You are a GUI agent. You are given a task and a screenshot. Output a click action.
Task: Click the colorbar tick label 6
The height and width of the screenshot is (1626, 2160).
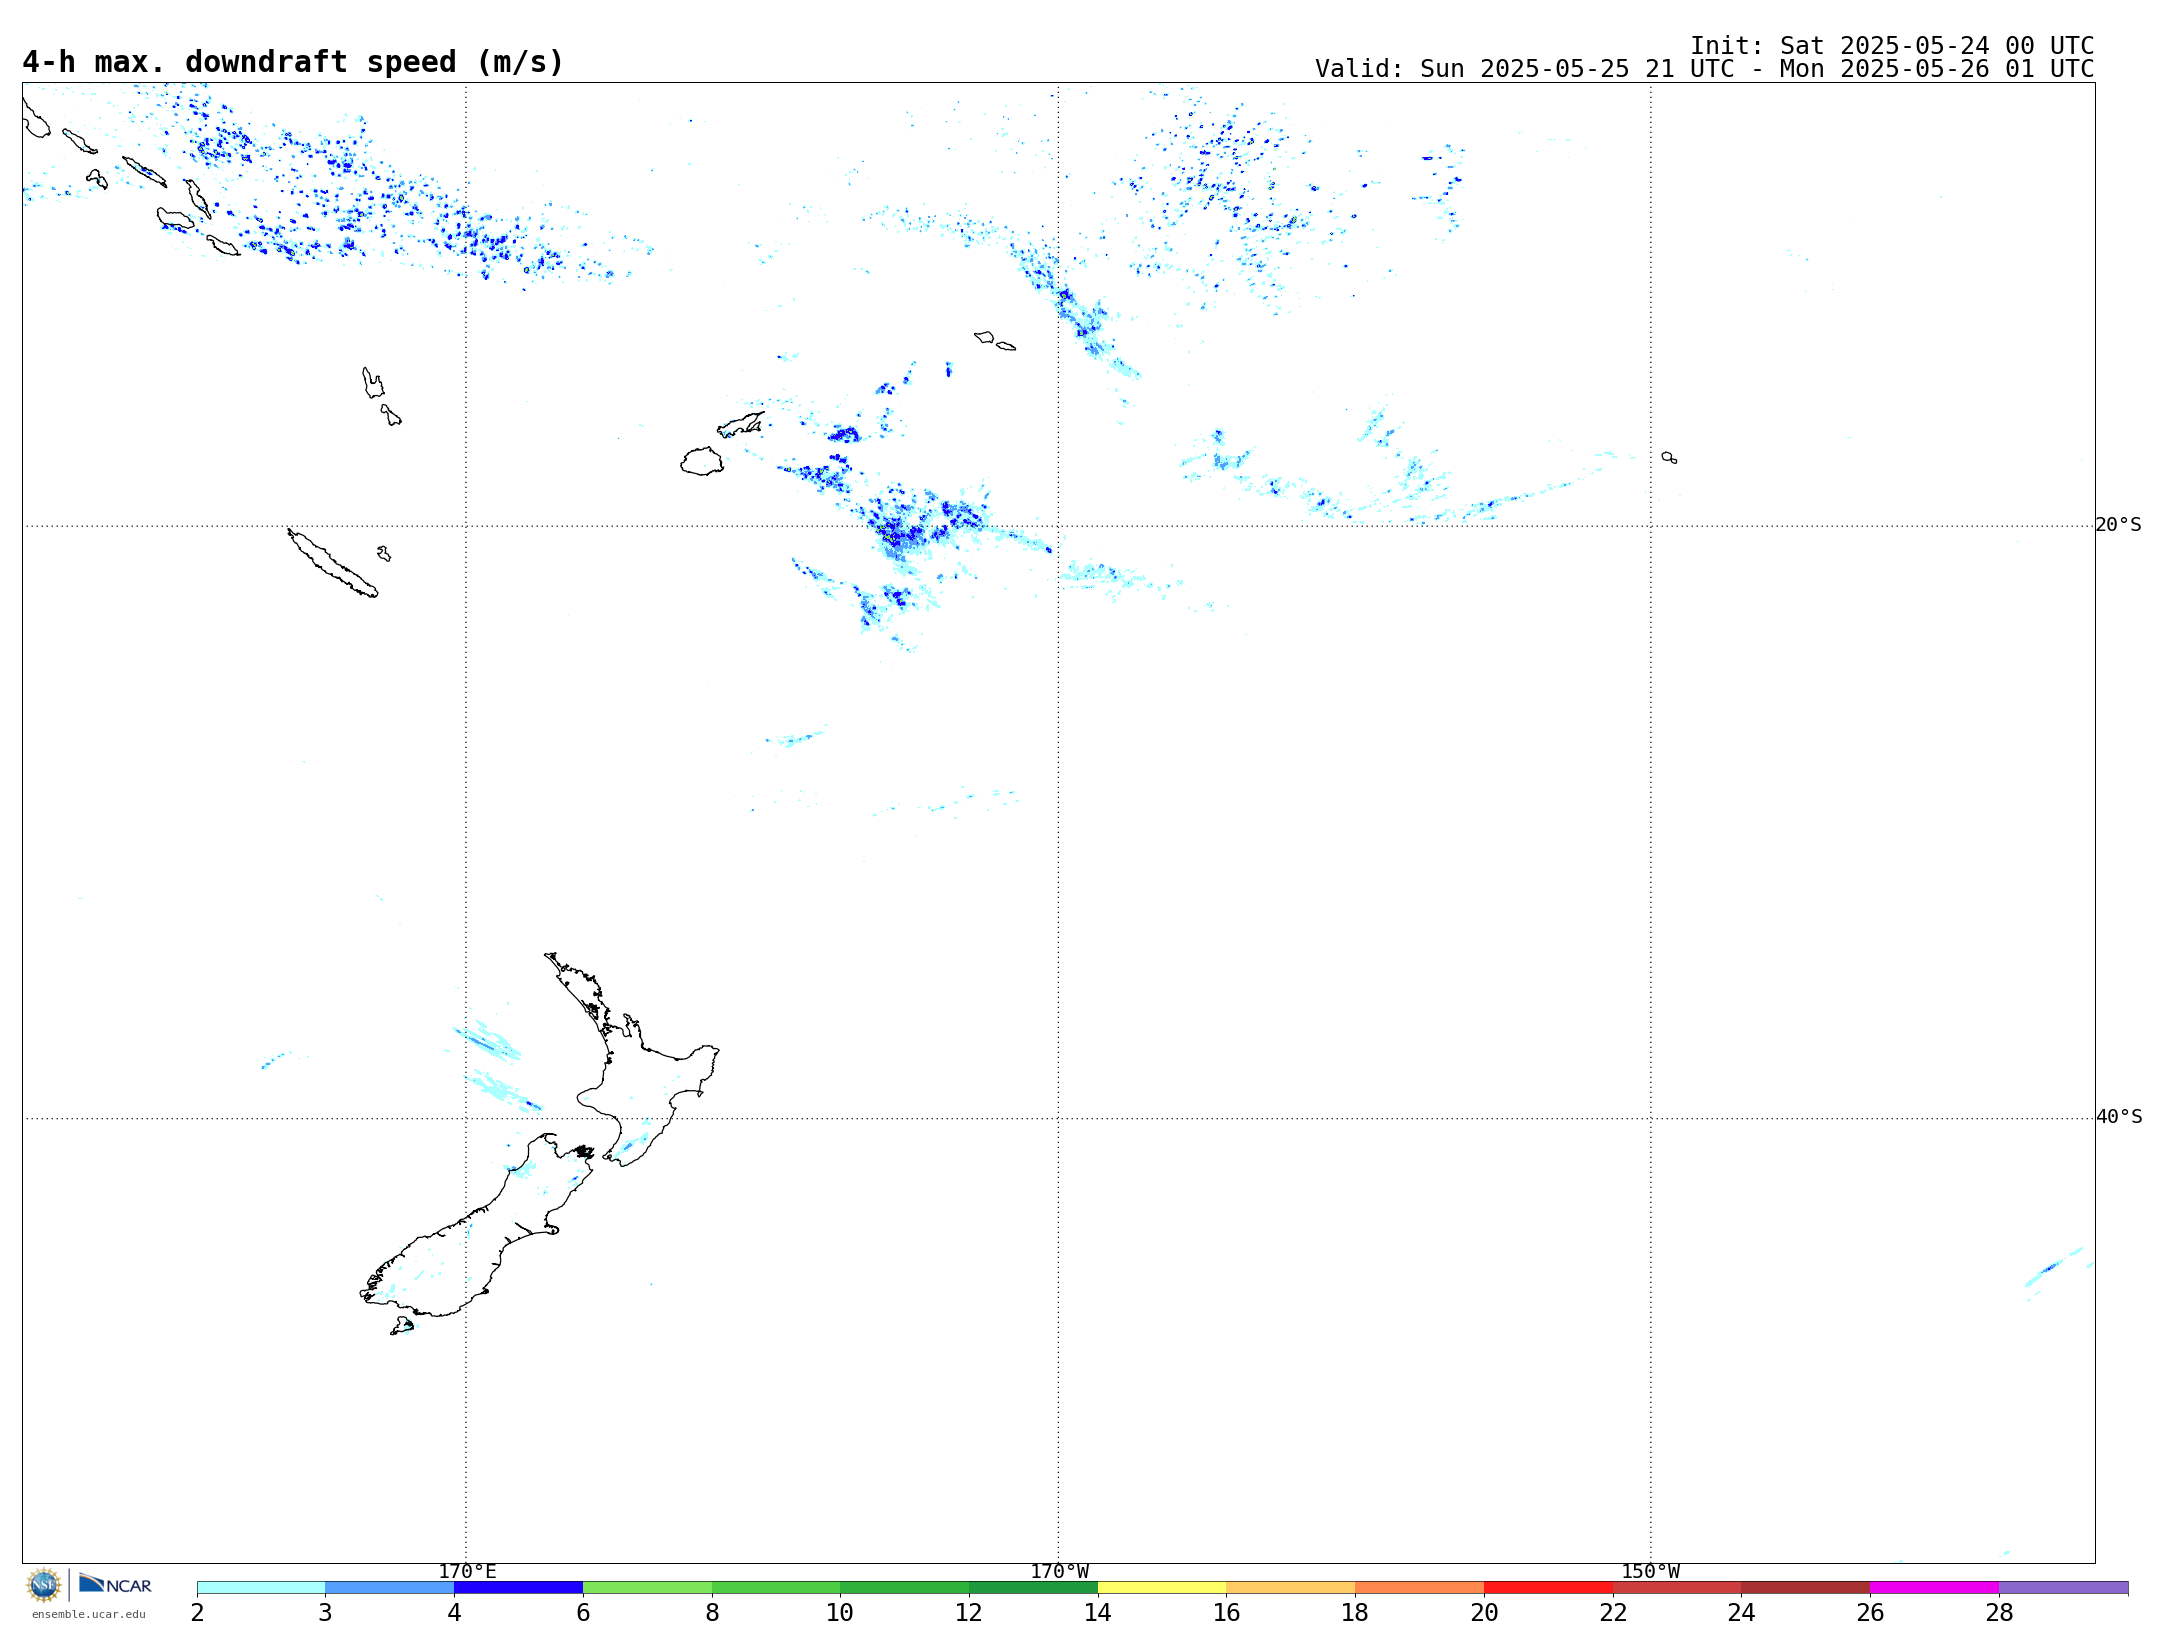coord(583,1612)
